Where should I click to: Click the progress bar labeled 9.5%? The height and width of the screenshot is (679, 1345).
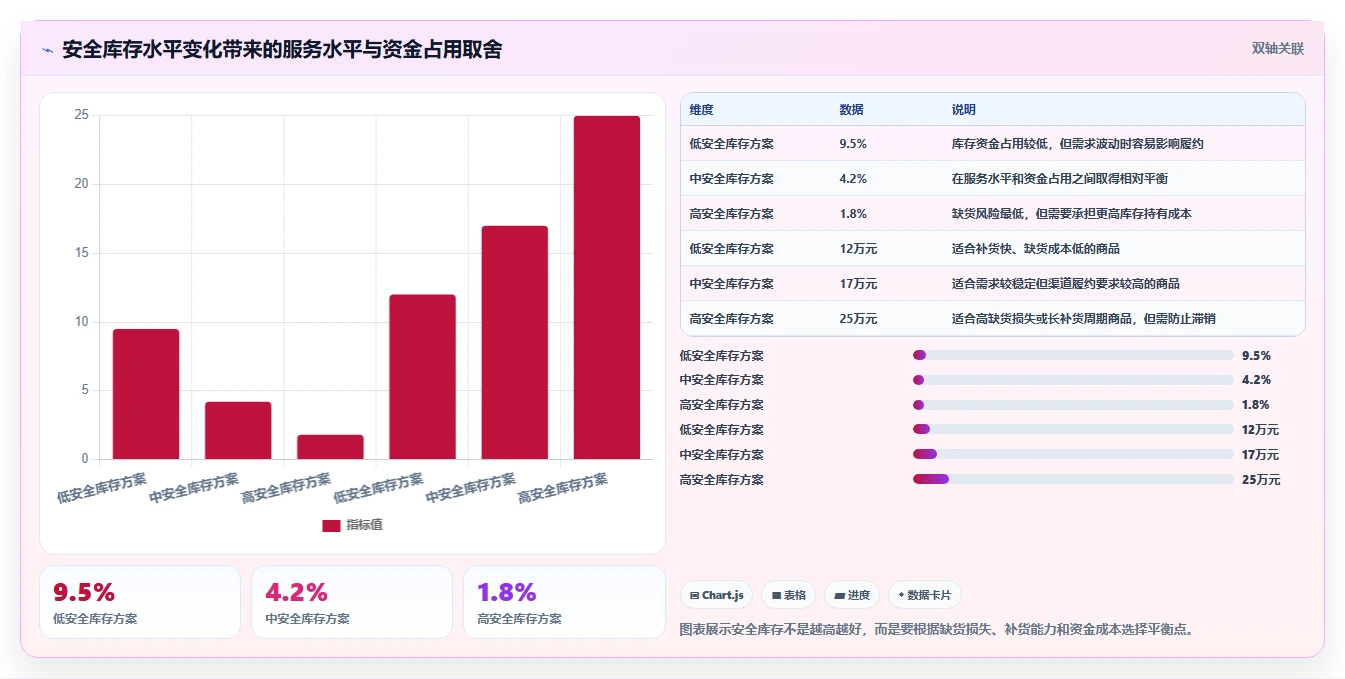point(1073,355)
